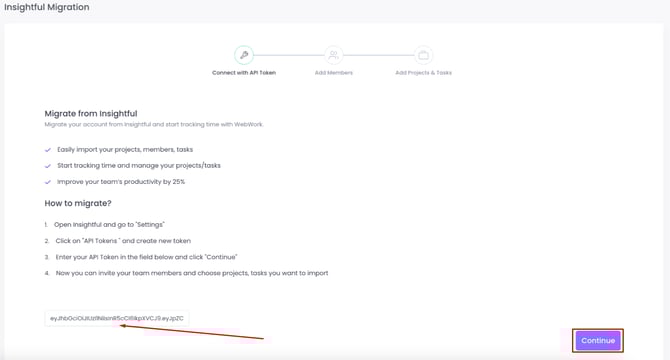Click the text Easily import your projects, members, tasks

point(125,149)
